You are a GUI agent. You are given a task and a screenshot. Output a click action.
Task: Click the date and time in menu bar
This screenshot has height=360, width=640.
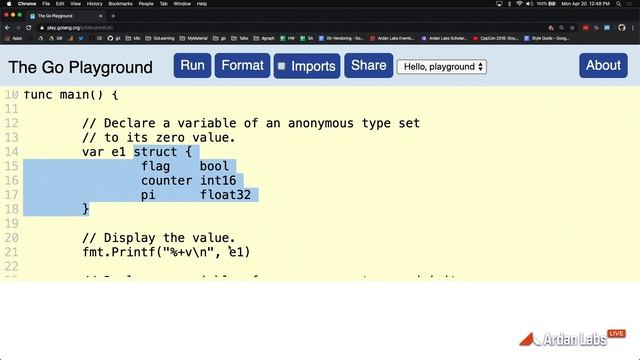[585, 4]
